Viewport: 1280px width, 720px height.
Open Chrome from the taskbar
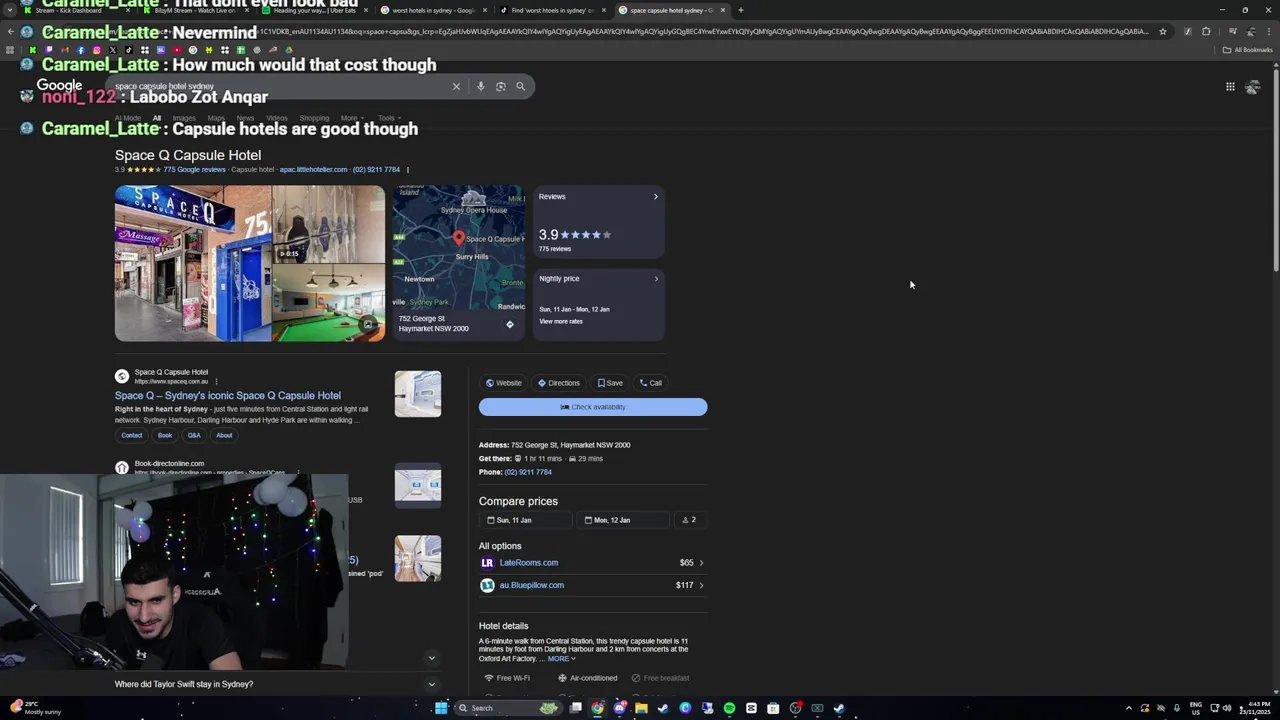point(598,708)
